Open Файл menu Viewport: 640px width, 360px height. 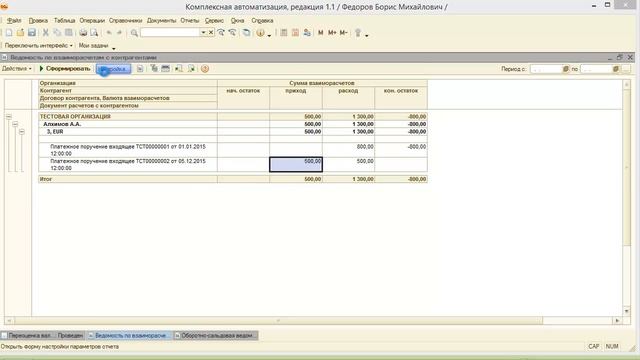[x=14, y=20]
